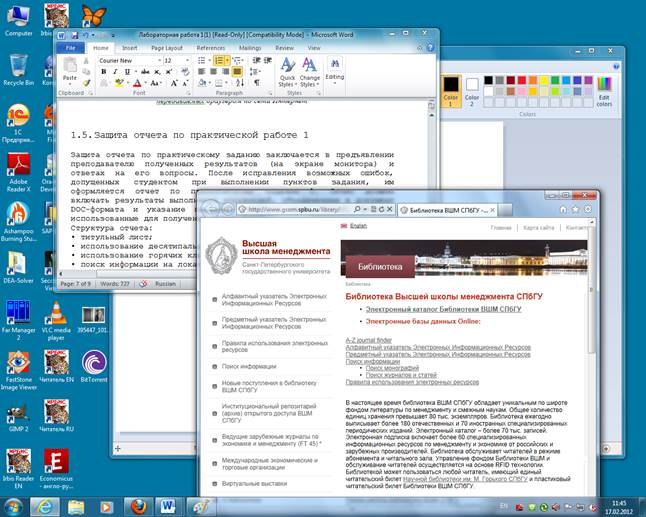Click Grow Font icon in Word
This screenshot has height=517, width=646.
click(x=174, y=83)
